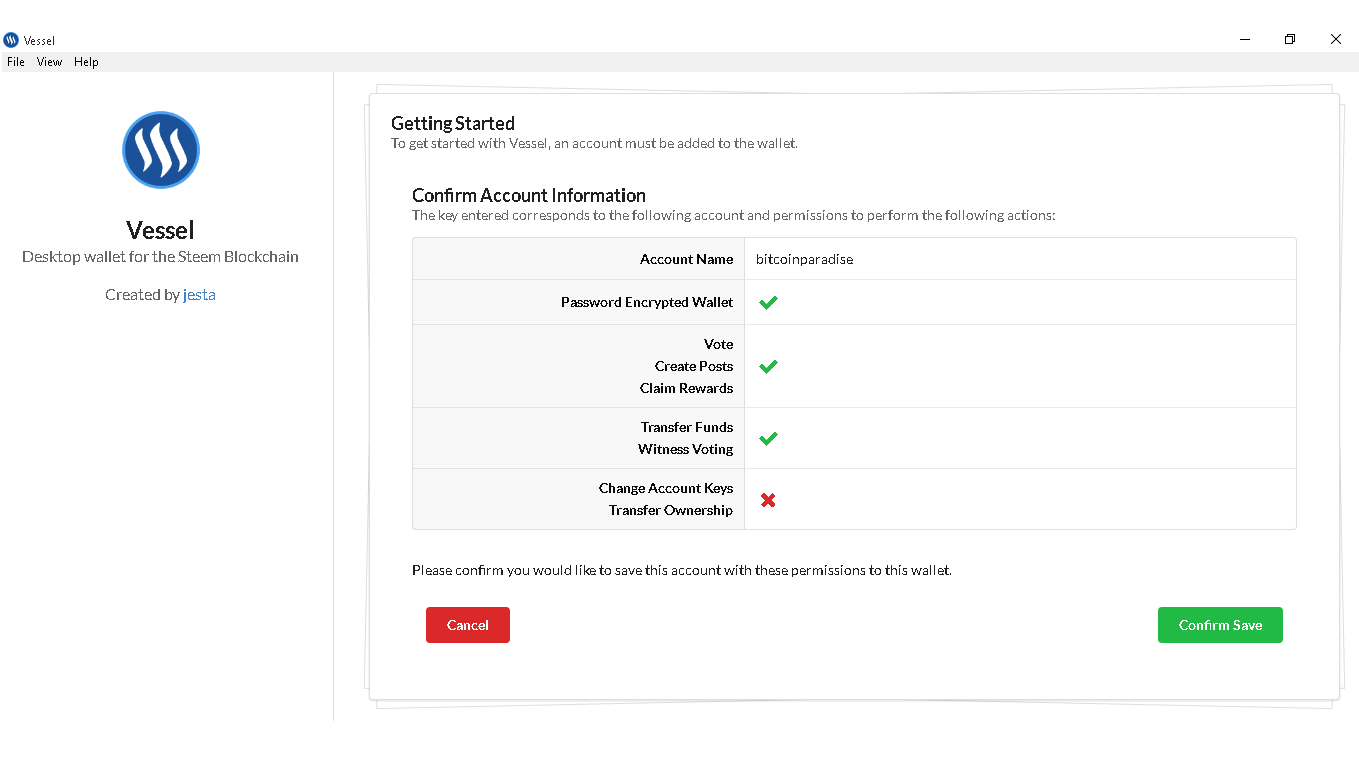Viewport: 1359px width, 784px height.
Task: Click the Steem logo in the sidebar
Action: click(161, 150)
